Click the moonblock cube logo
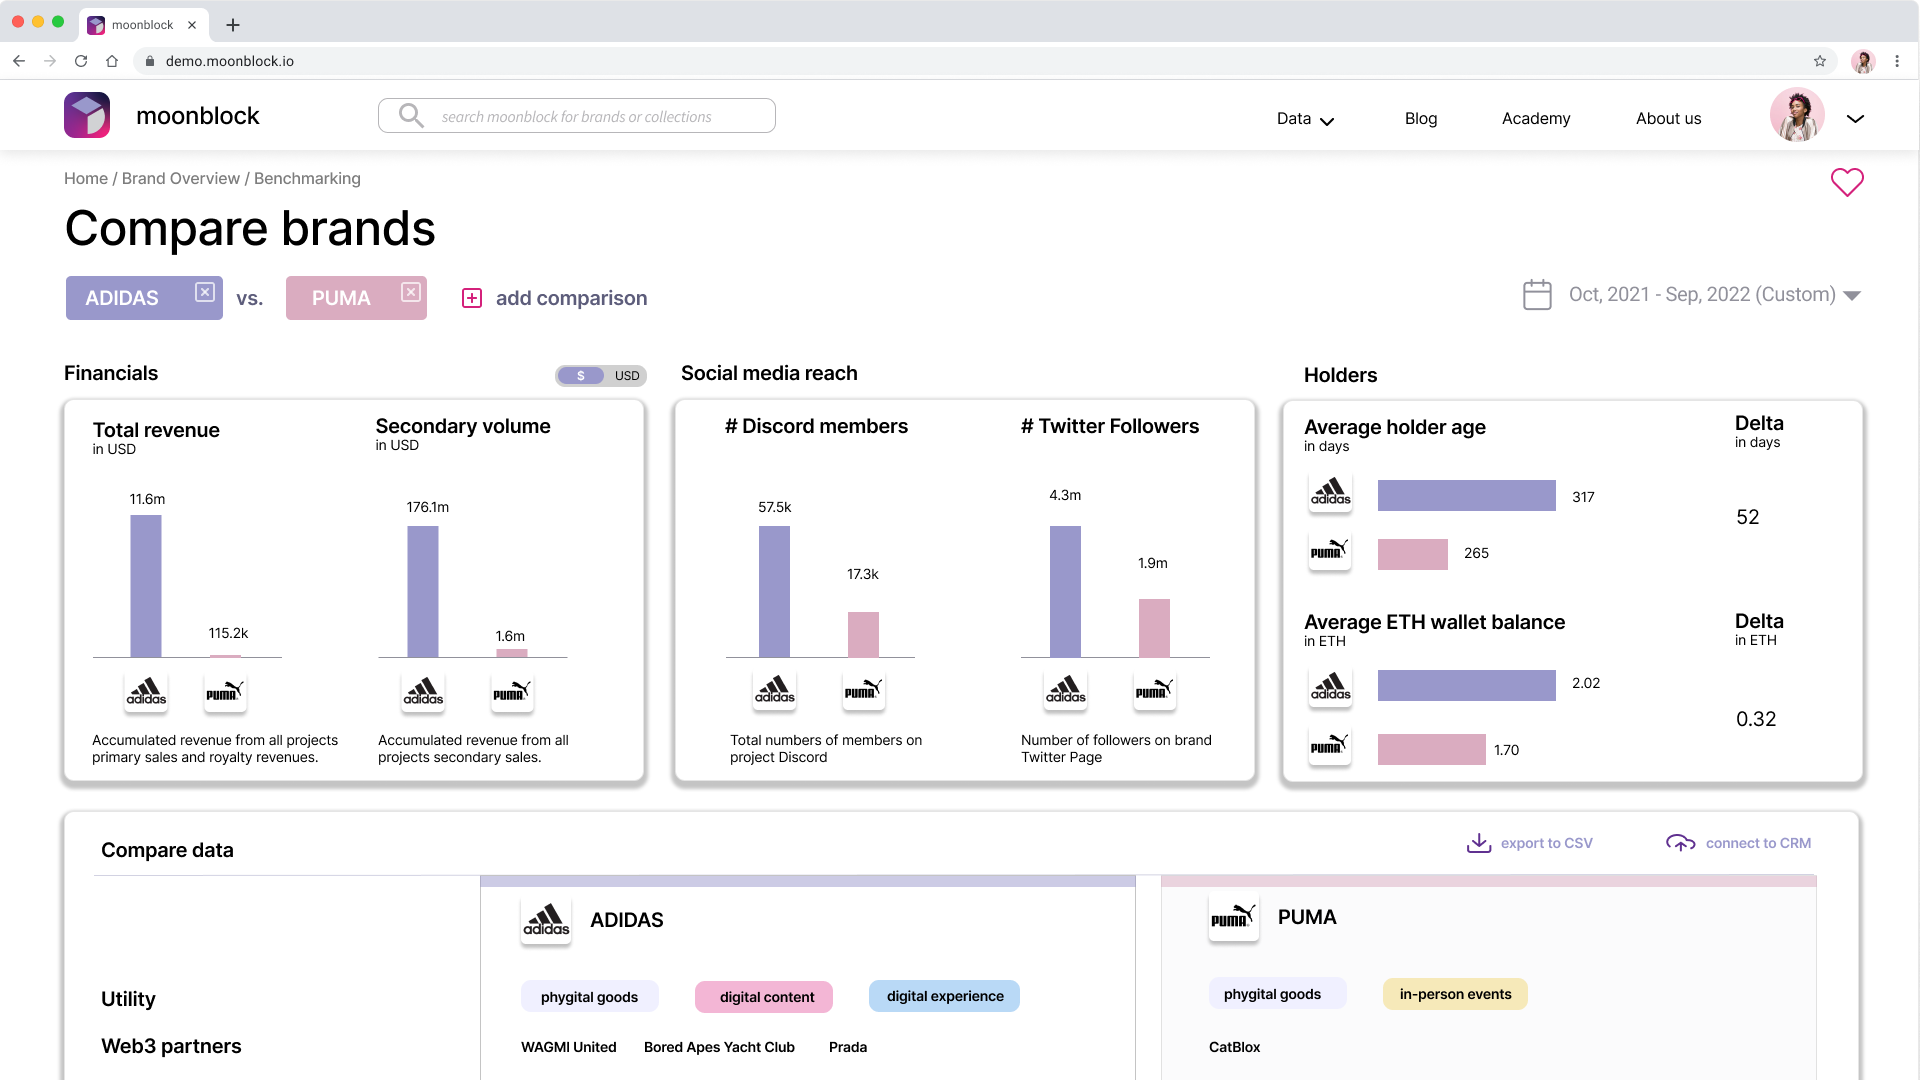 coord(87,115)
